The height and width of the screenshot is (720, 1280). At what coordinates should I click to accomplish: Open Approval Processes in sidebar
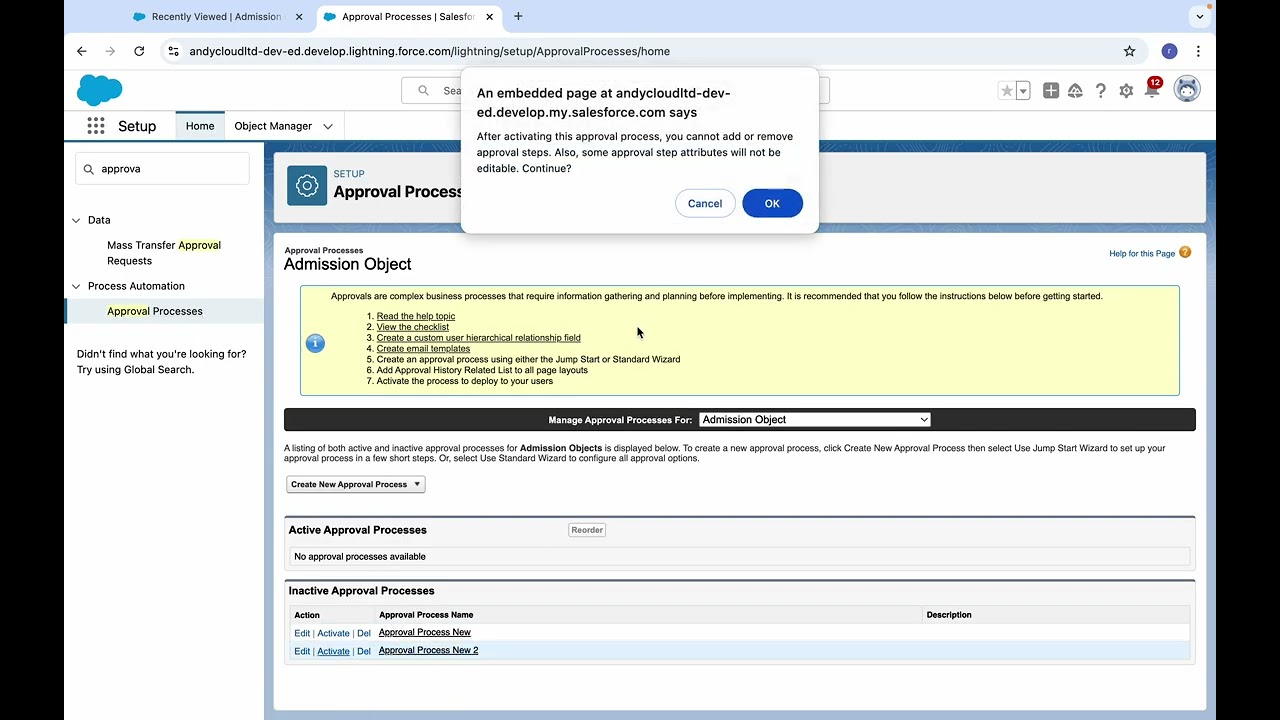coord(155,311)
